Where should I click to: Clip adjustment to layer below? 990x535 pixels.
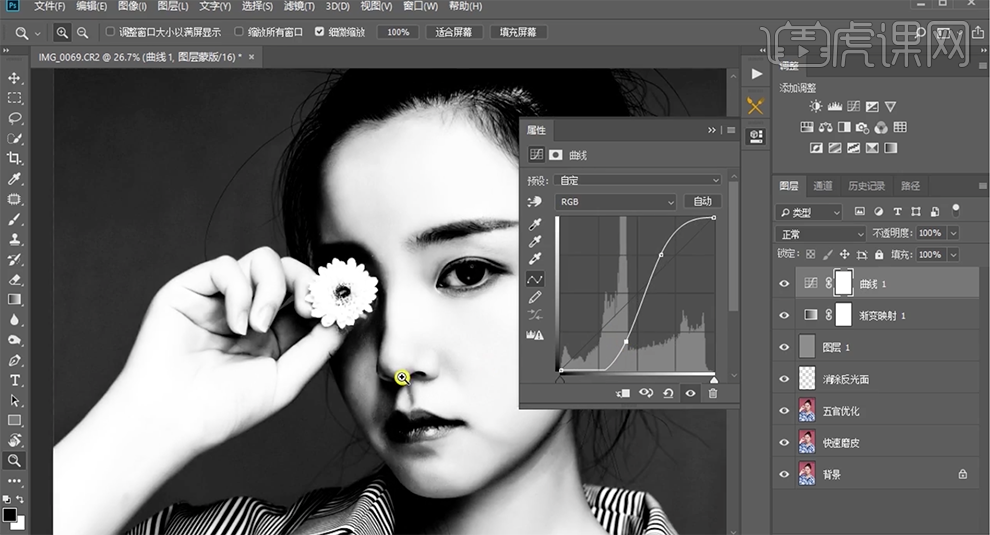pos(623,393)
